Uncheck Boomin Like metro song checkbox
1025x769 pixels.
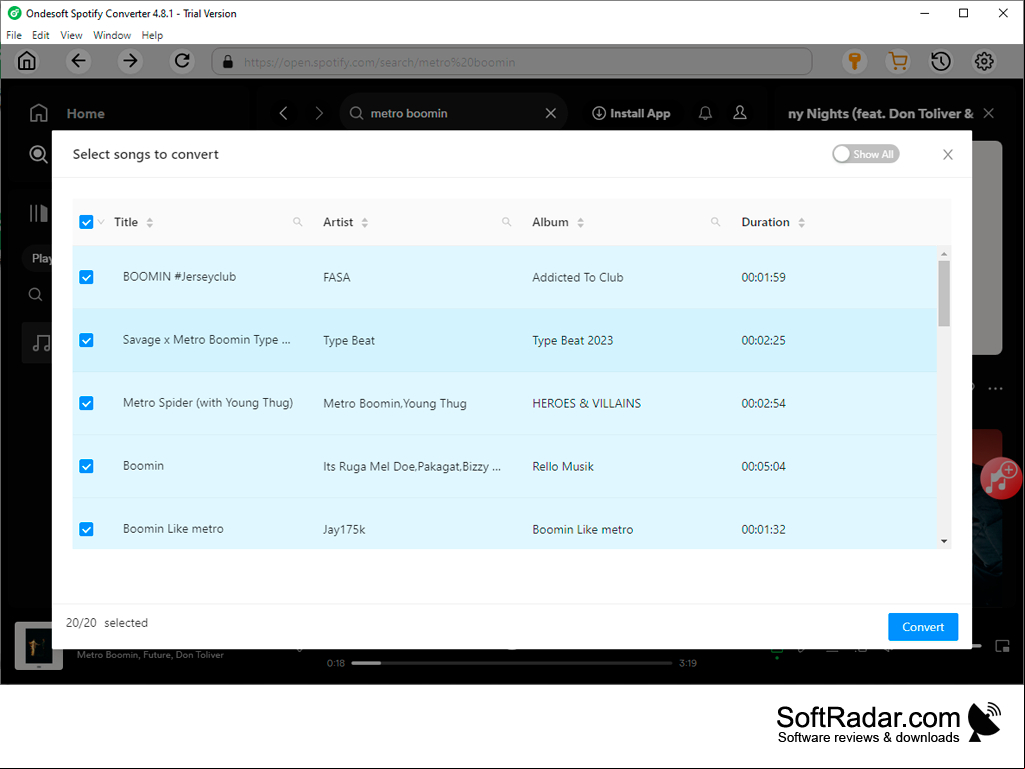coord(86,529)
